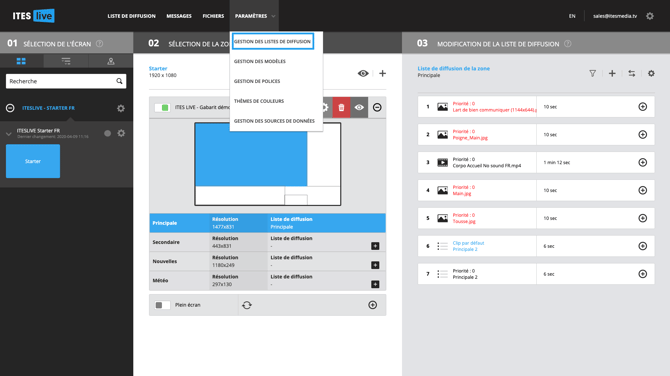Screen dimensions: 670x376
Task: Click Liste de diffusion de la zone link
Action: click(453, 68)
